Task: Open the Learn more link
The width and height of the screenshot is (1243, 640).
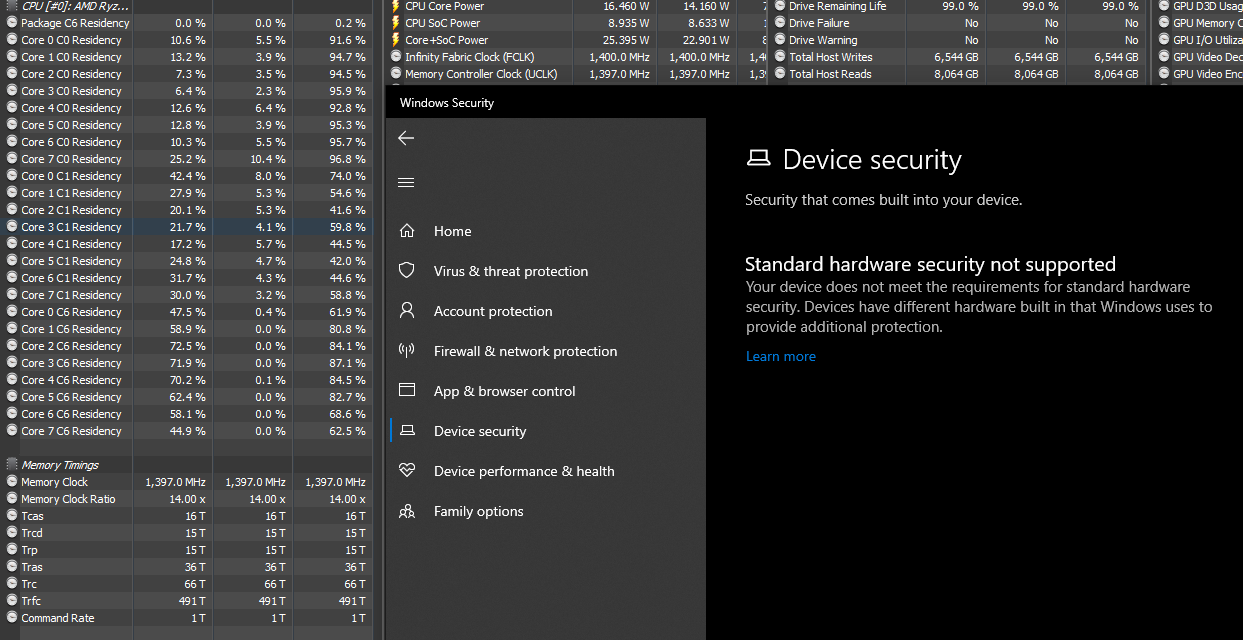Action: pyautogui.click(x=781, y=357)
